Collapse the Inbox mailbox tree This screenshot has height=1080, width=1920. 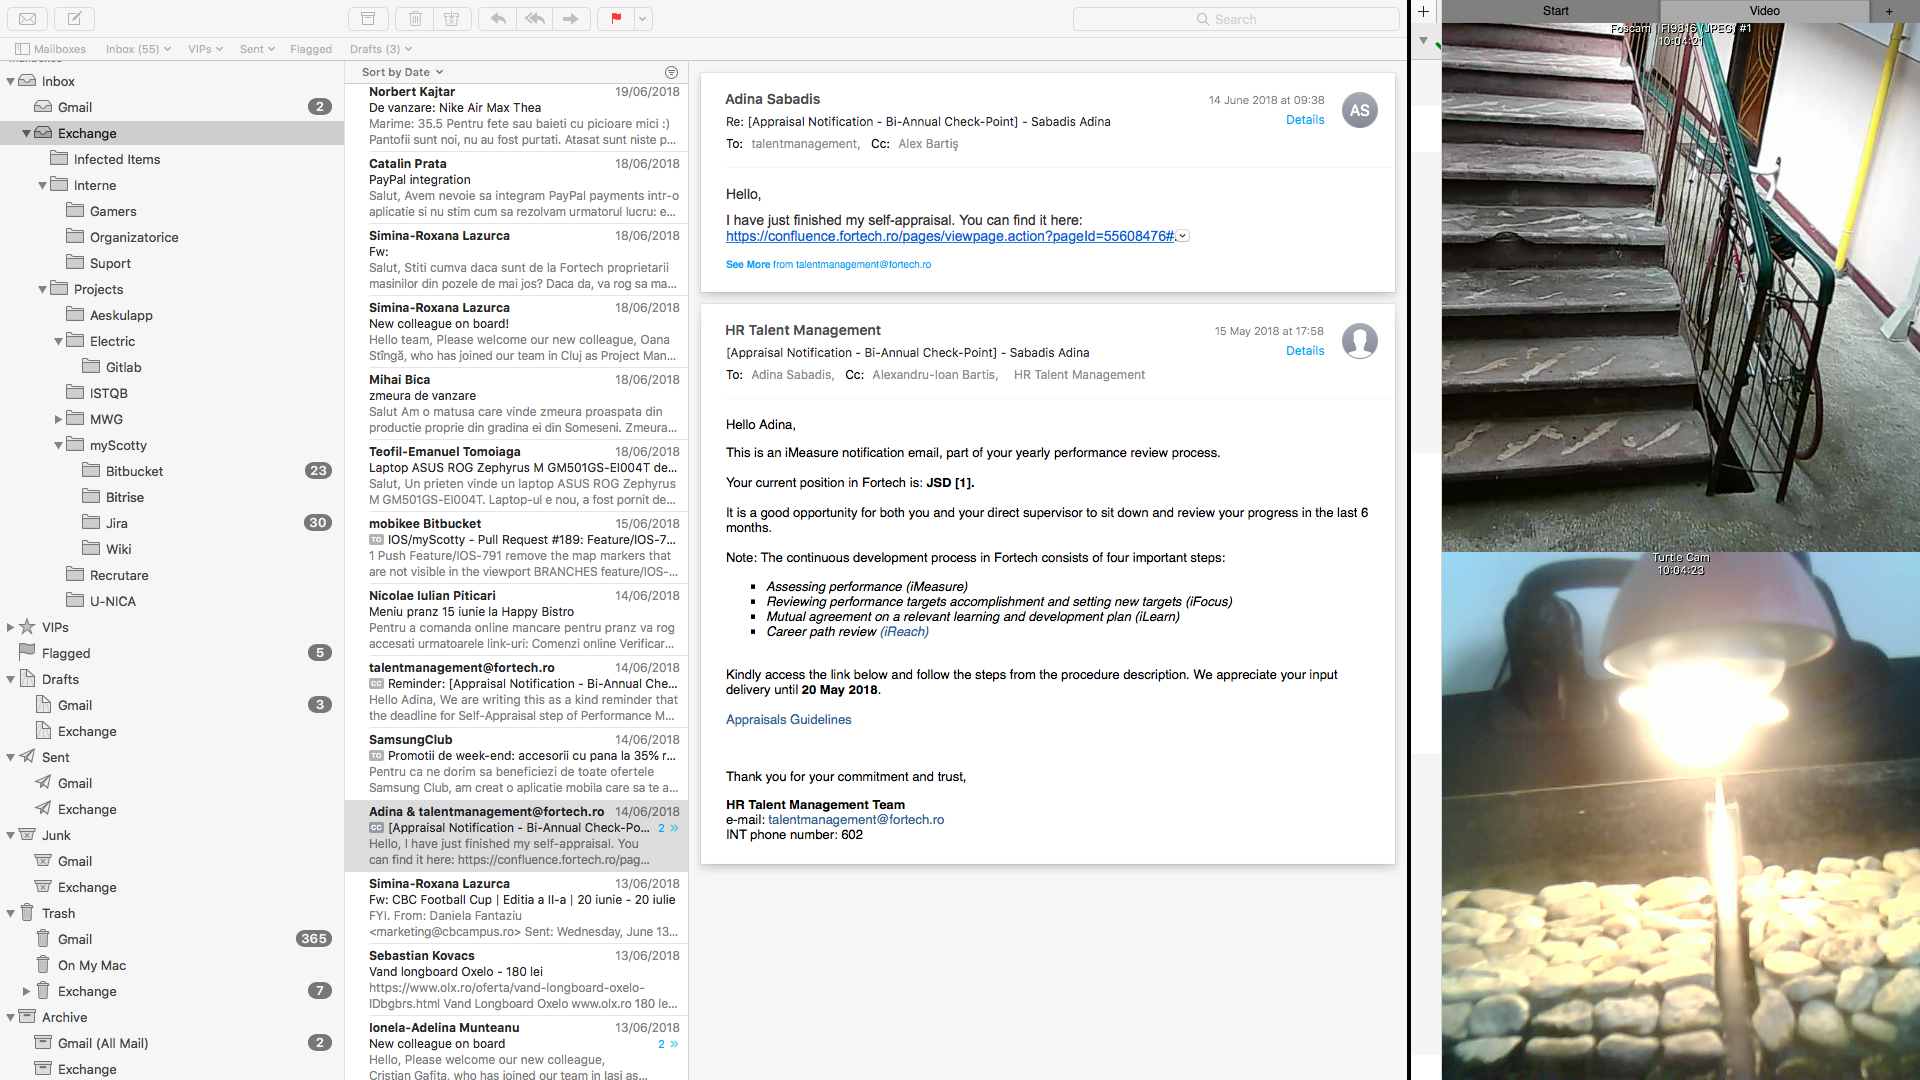point(11,82)
